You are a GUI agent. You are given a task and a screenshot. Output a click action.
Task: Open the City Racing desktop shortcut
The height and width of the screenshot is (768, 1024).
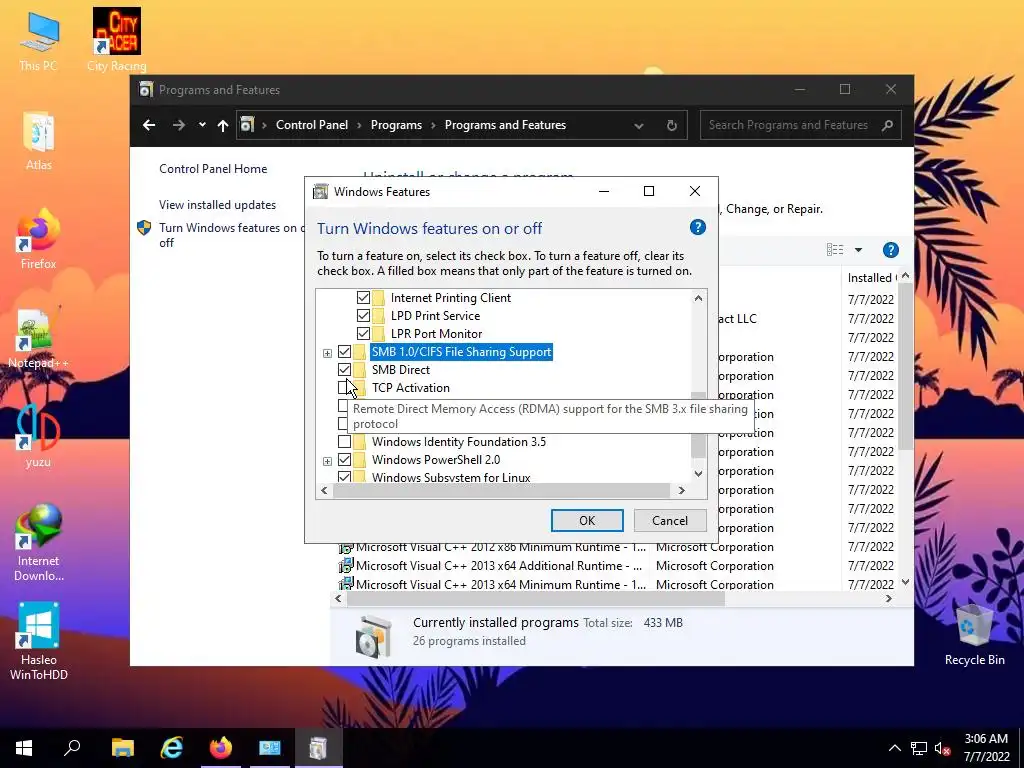click(116, 40)
